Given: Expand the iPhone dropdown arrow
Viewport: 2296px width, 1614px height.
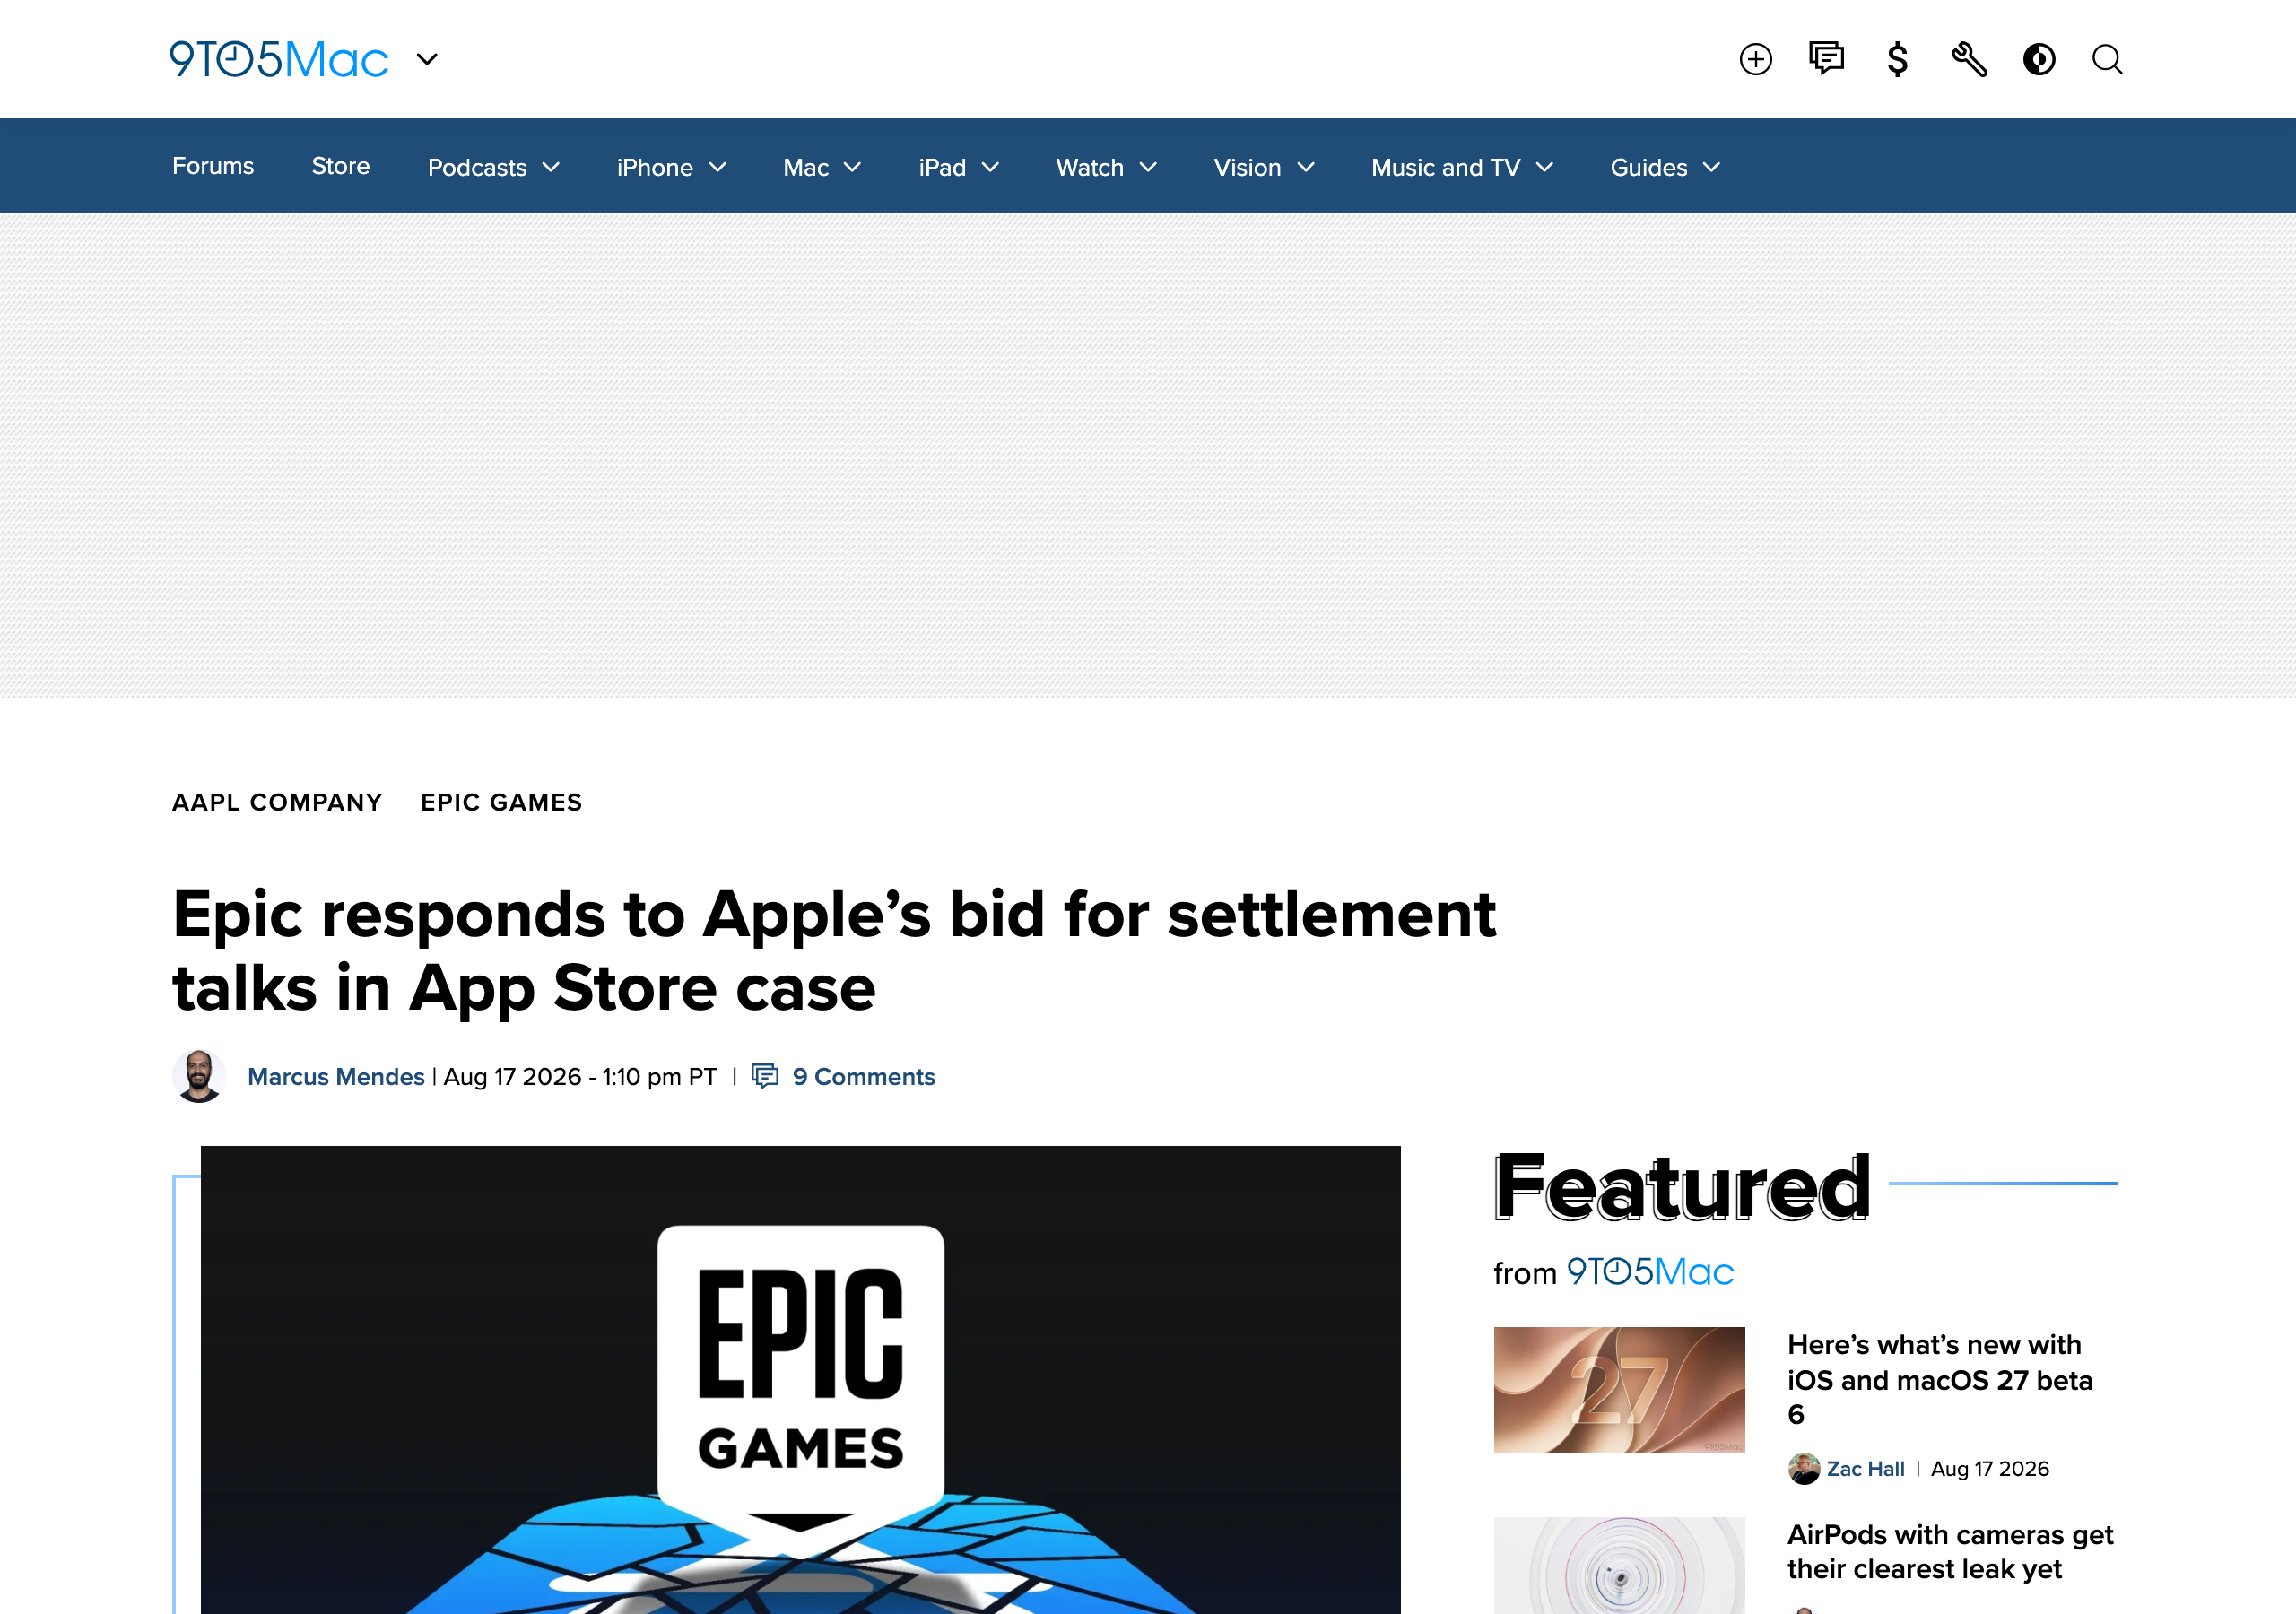Looking at the screenshot, I should [x=718, y=167].
